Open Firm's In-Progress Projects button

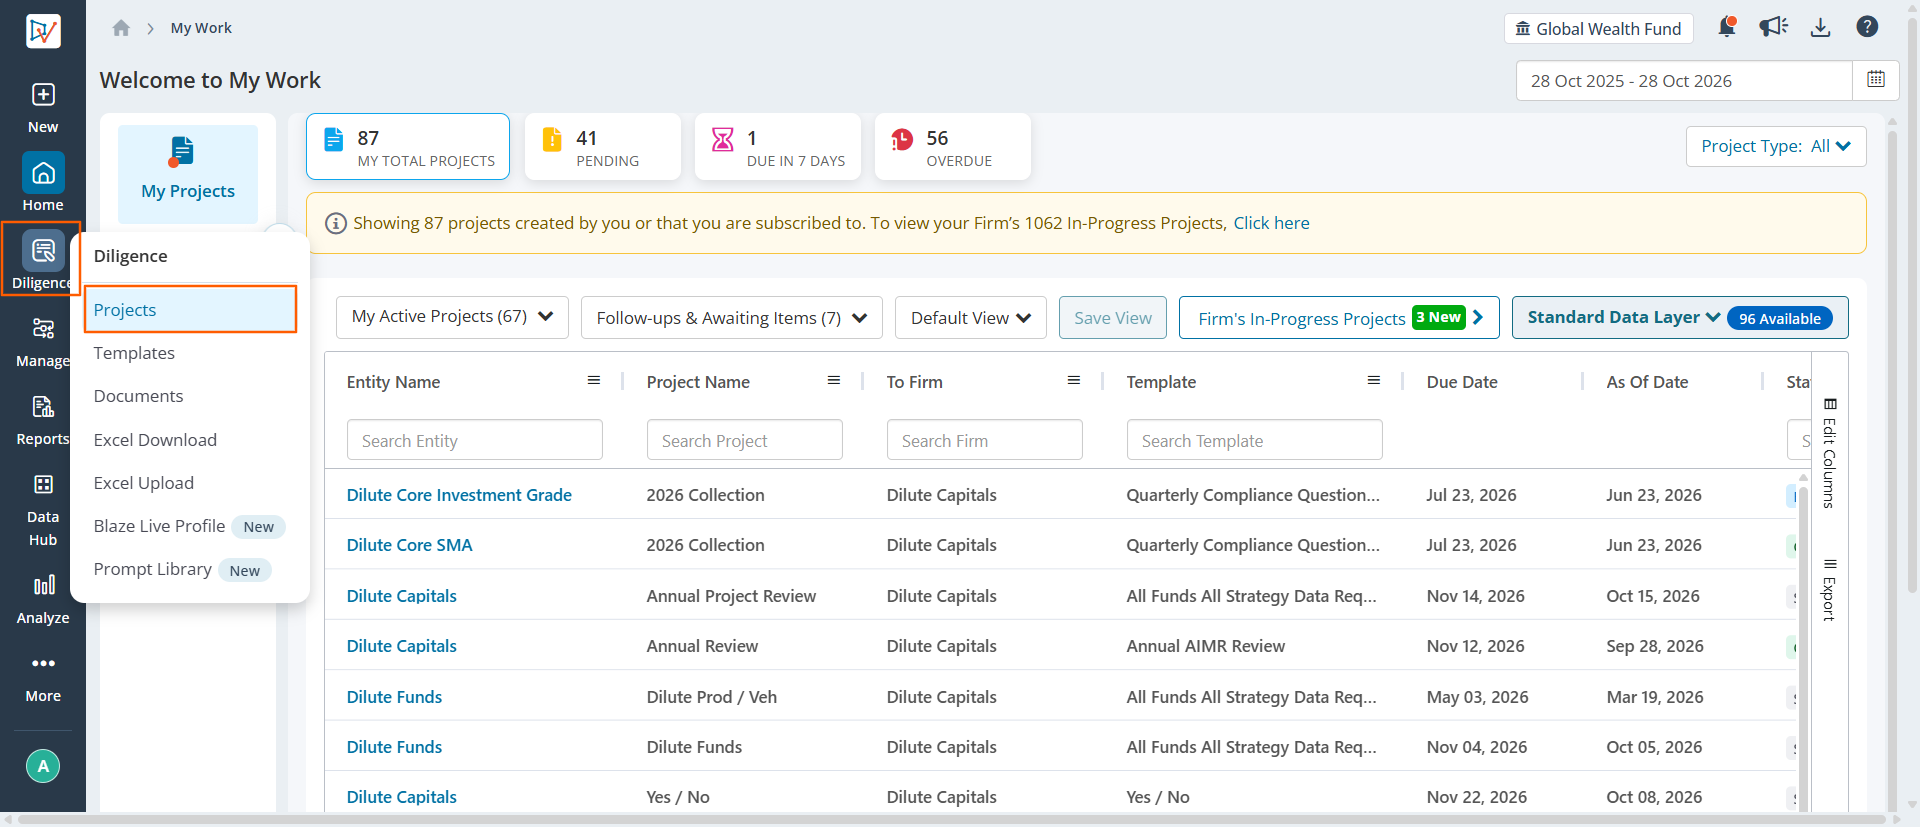pyautogui.click(x=1339, y=318)
